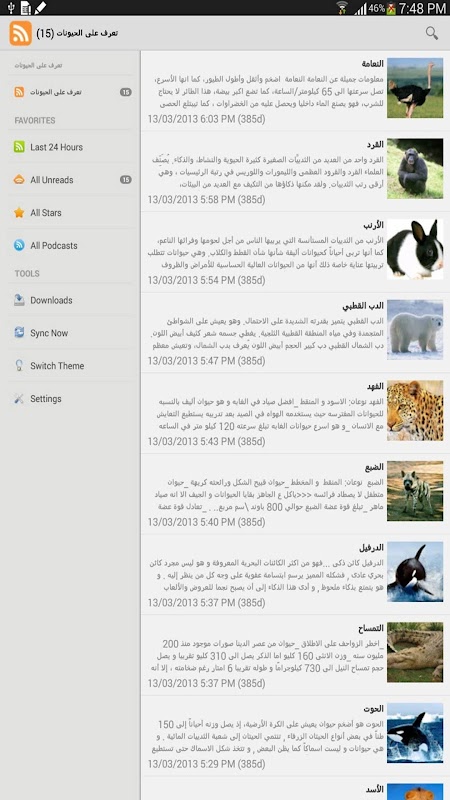Viewport: 450px width, 800px height.
Task: Open article titled التمساح
Action: pos(371,628)
